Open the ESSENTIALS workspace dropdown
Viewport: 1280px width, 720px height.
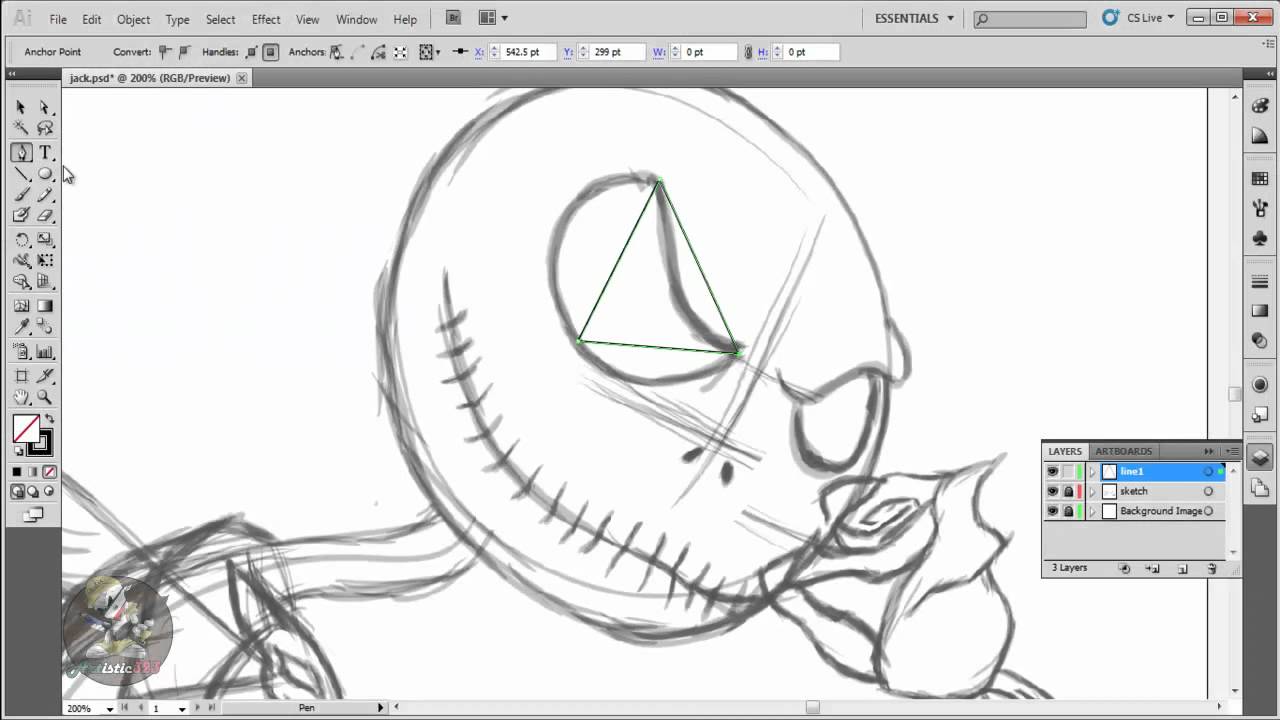(x=914, y=18)
